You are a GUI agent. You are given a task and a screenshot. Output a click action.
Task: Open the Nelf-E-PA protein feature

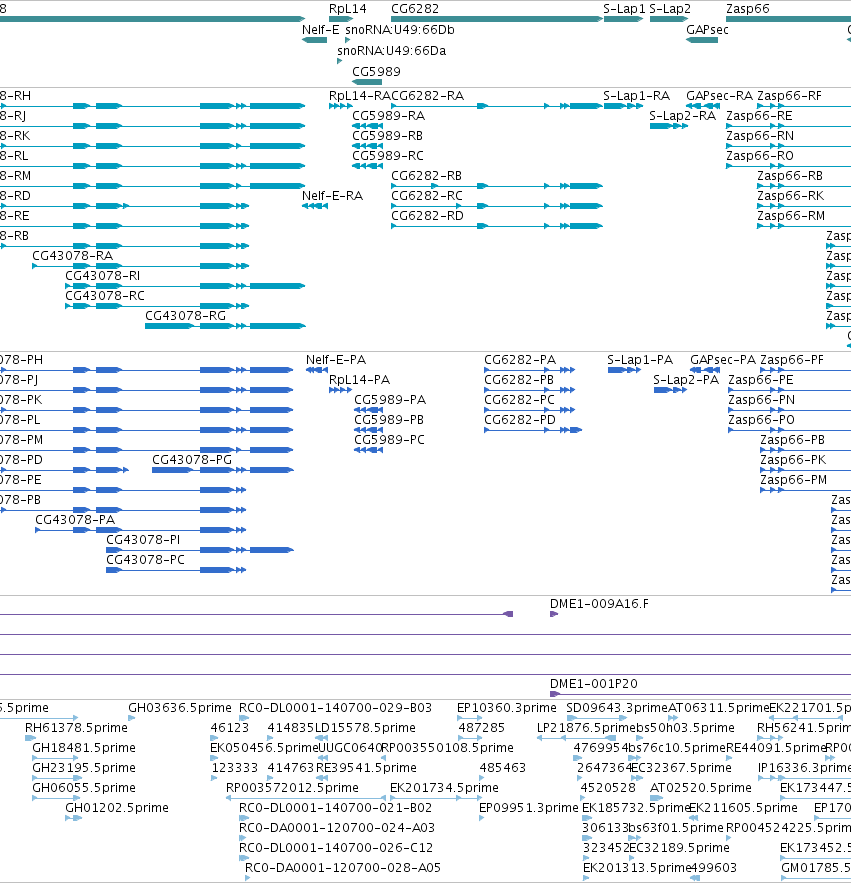[317, 370]
